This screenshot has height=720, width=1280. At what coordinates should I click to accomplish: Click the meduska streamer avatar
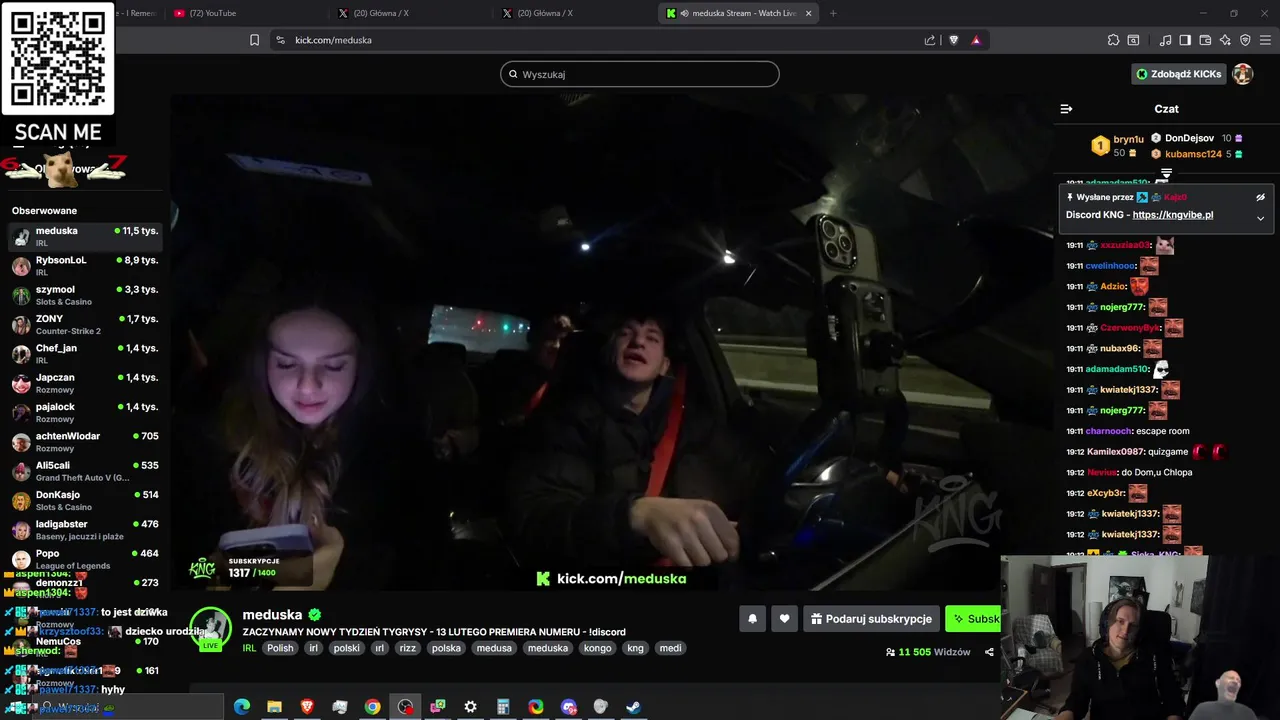click(211, 629)
